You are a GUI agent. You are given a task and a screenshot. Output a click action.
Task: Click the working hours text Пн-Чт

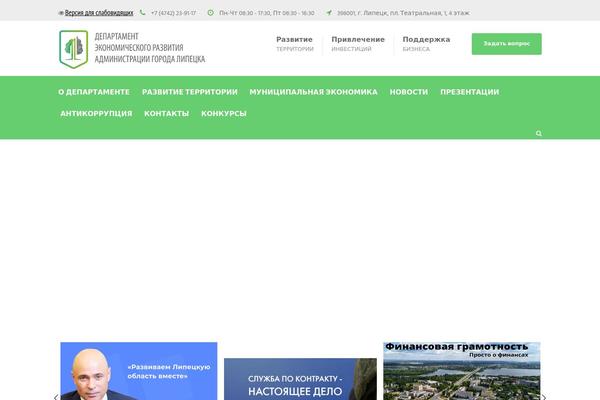[267, 13]
